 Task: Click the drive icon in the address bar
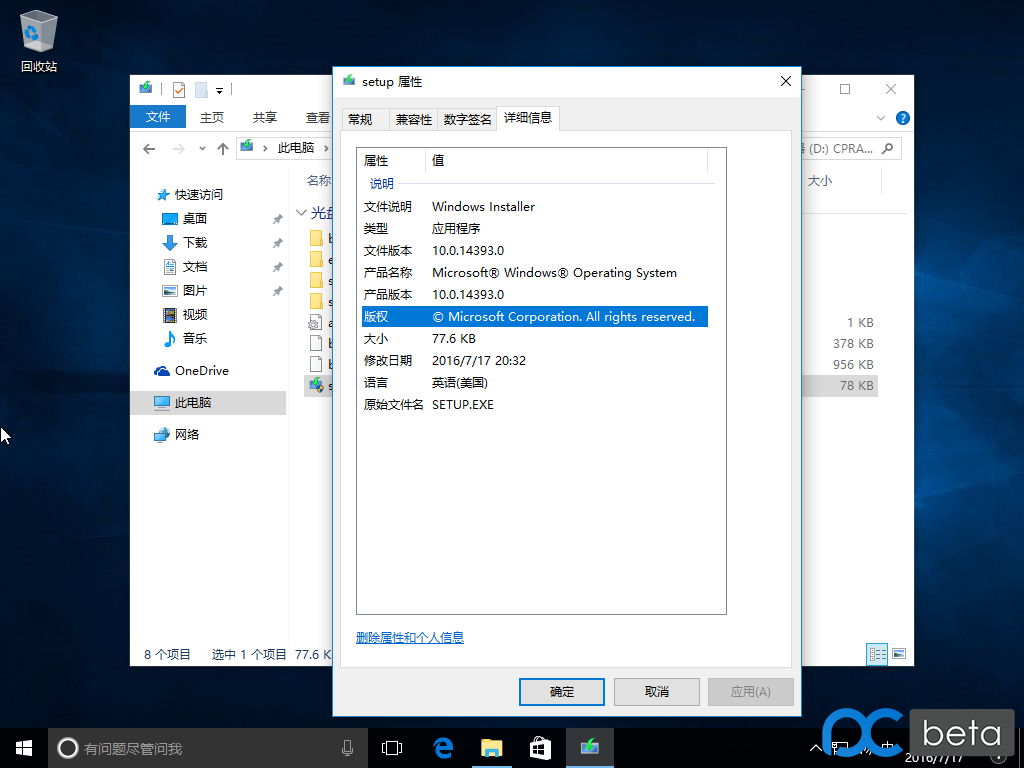247,147
